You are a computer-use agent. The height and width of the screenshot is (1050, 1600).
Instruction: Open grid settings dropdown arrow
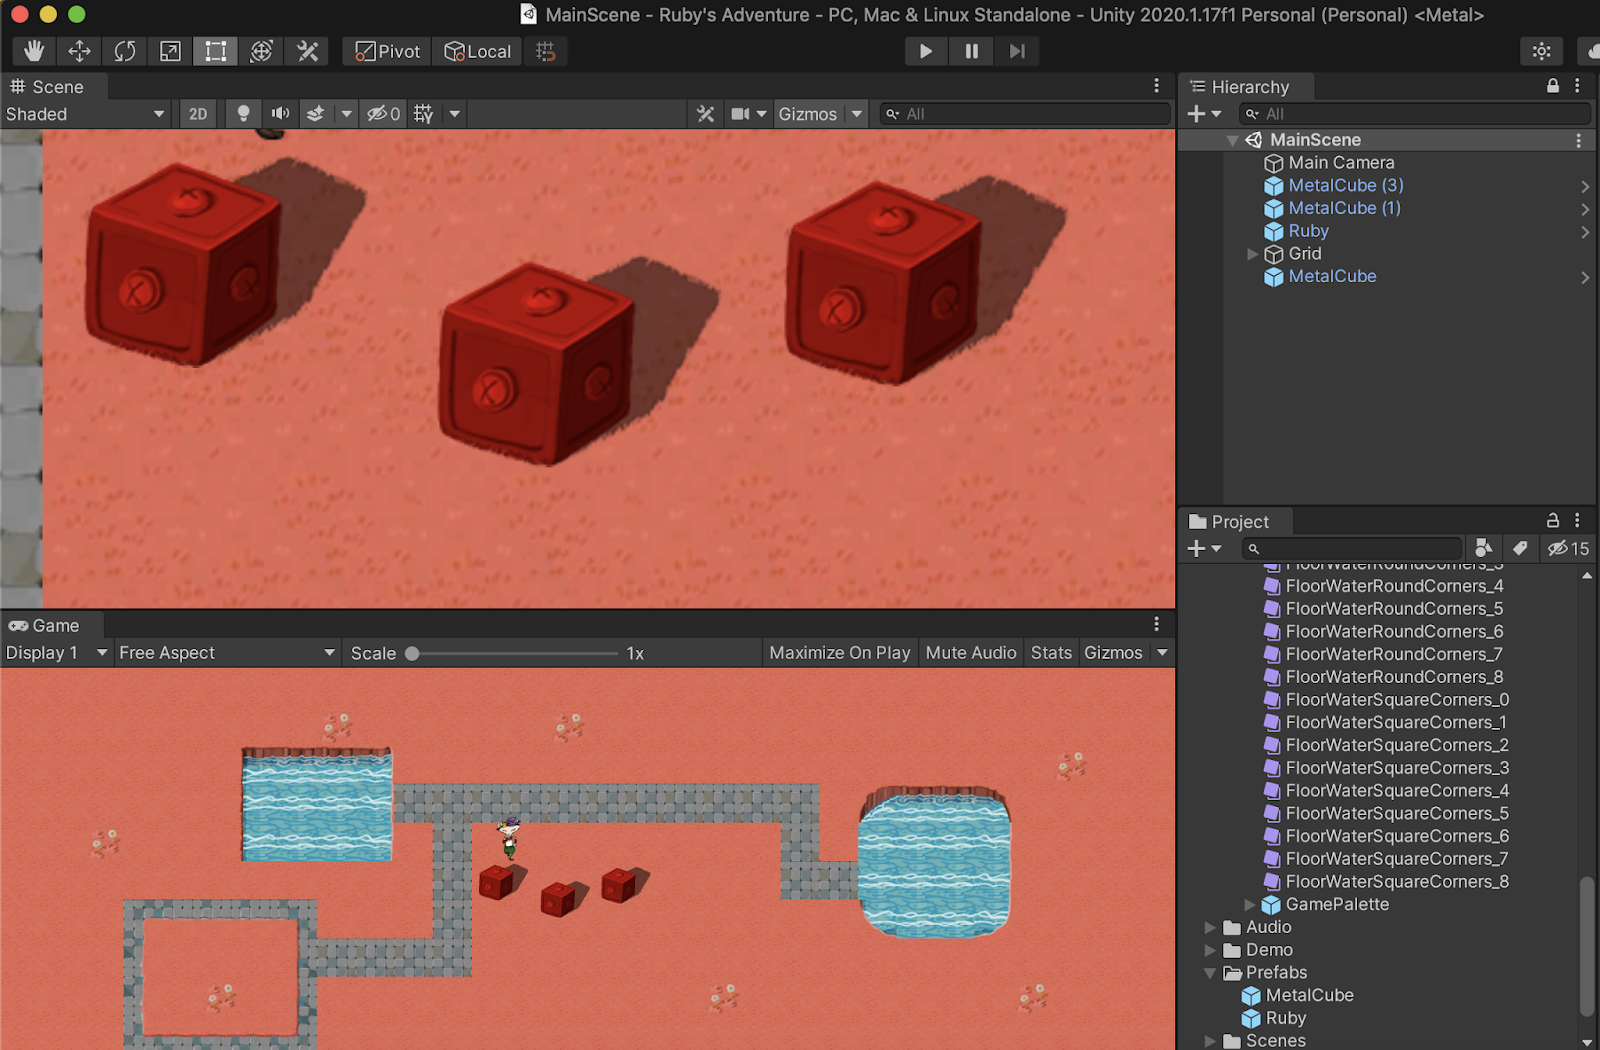pyautogui.click(x=455, y=114)
